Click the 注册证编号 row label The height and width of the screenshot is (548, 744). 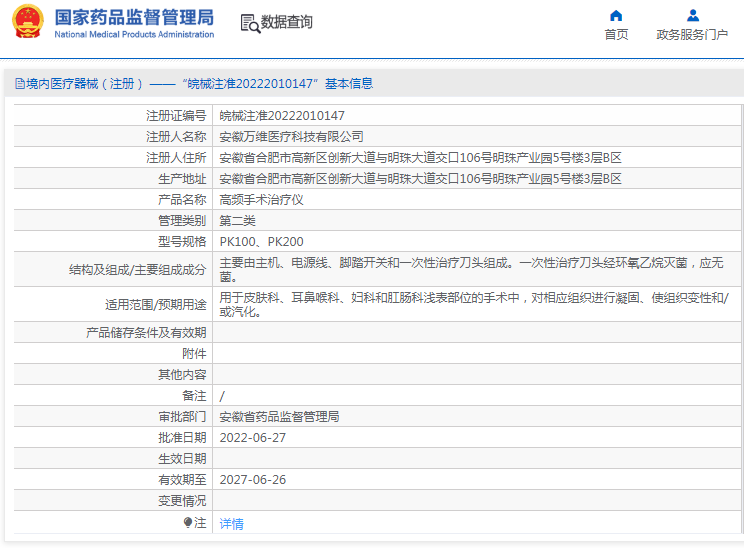(x=176, y=116)
